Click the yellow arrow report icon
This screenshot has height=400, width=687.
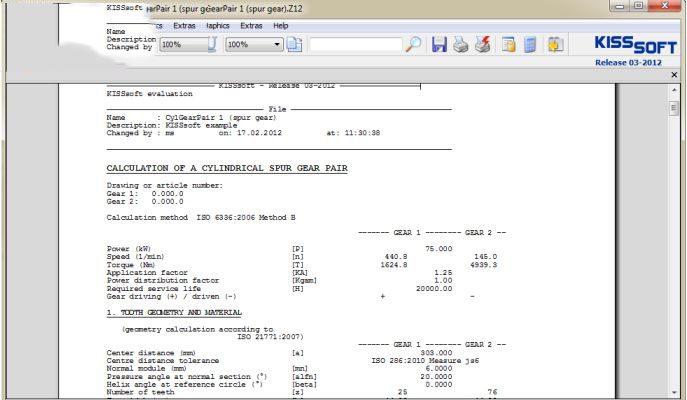555,45
